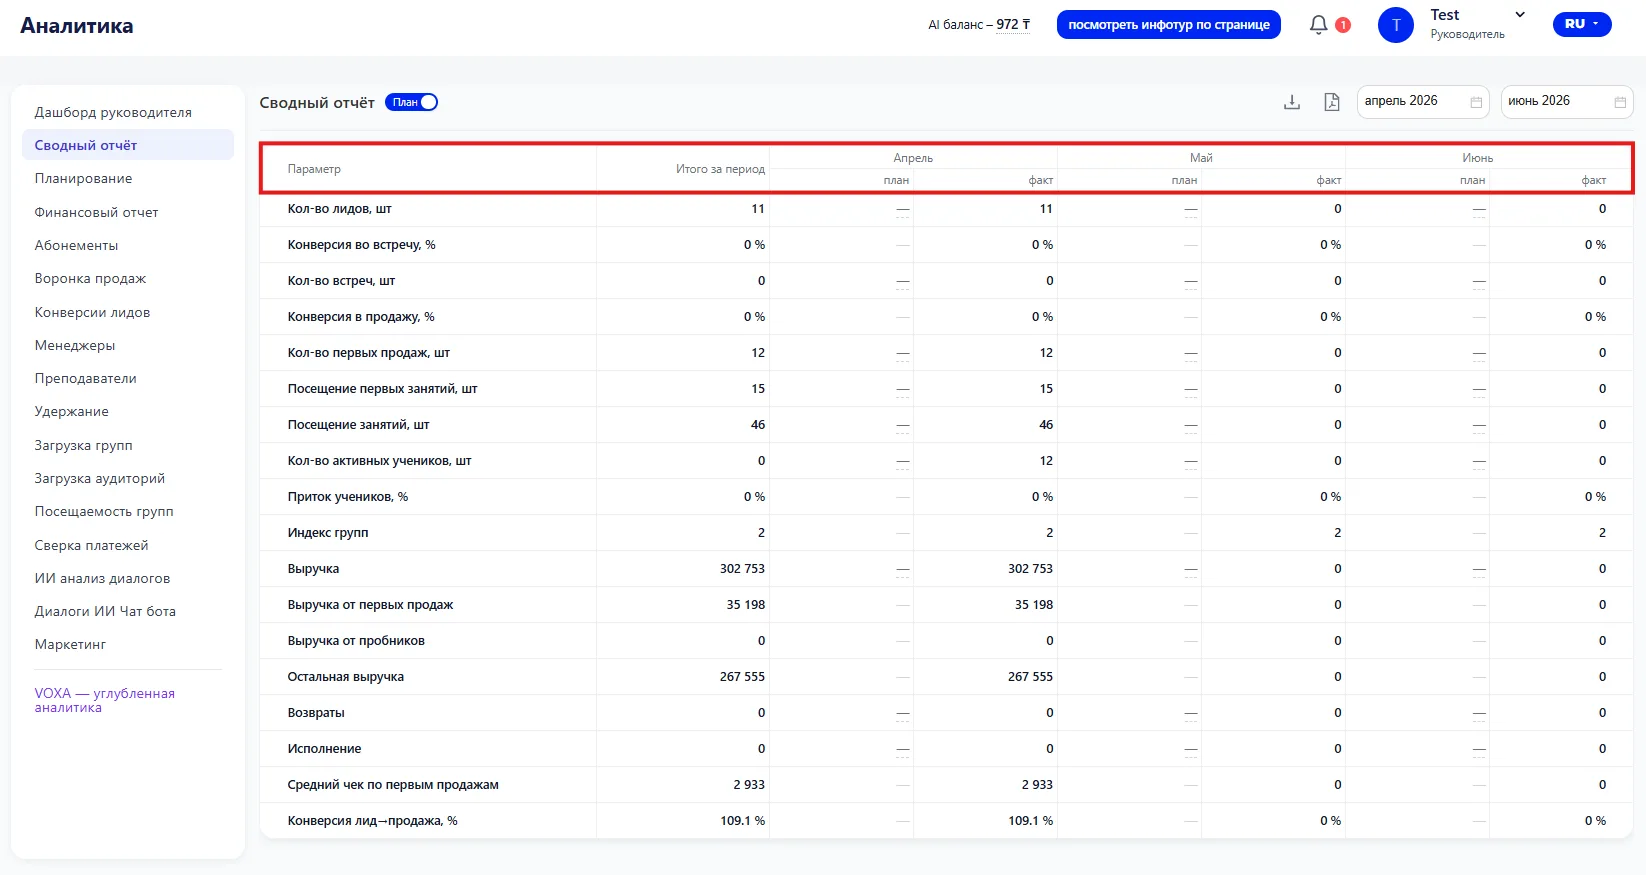Click the calendar icon in апрель 2026 field
Screen dimensions: 1646x875
(1476, 102)
